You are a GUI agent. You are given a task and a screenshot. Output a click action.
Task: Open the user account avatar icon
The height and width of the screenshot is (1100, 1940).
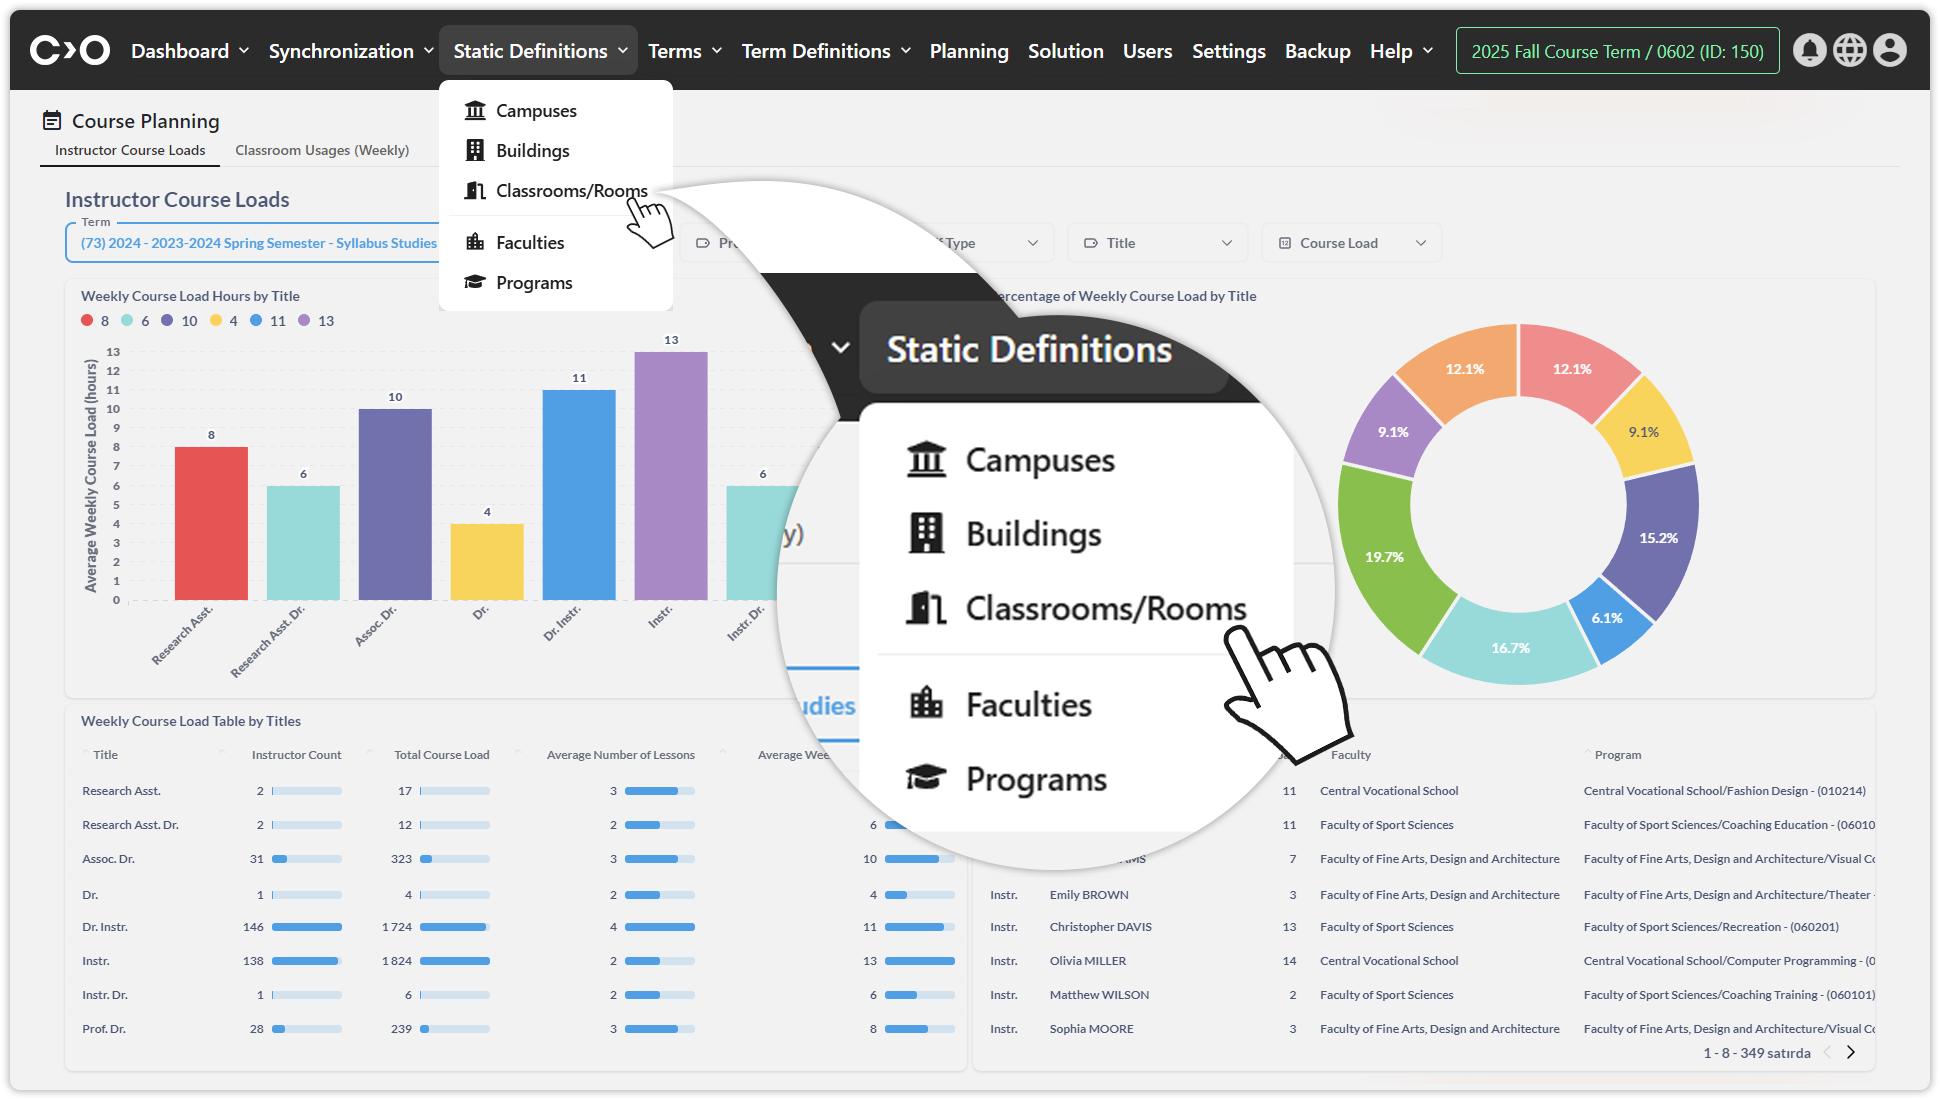[x=1889, y=50]
